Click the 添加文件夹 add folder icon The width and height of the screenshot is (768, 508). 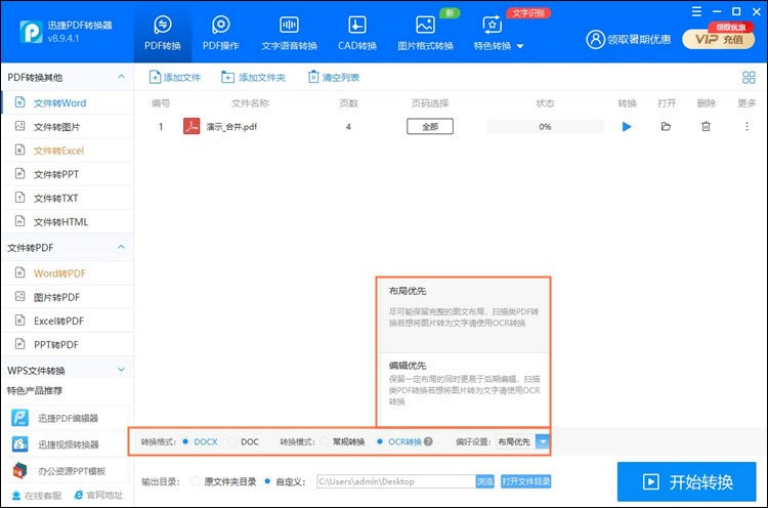[x=228, y=77]
